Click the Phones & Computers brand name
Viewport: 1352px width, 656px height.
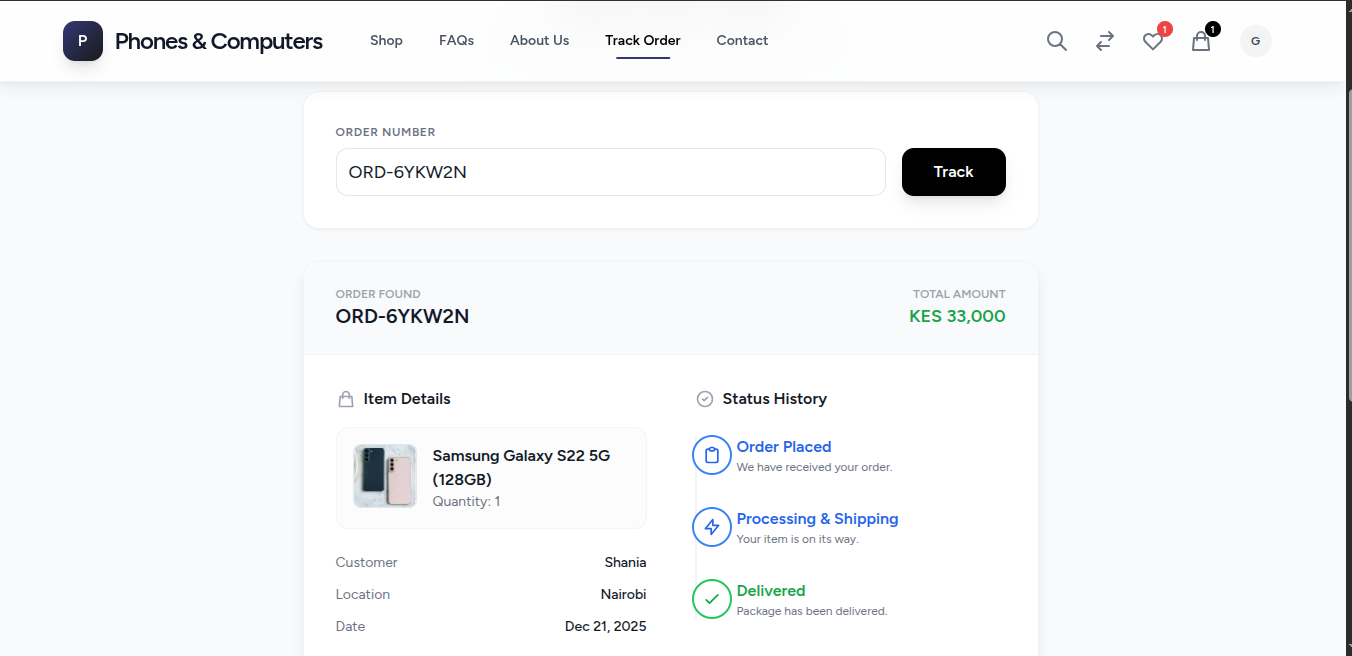click(x=219, y=41)
